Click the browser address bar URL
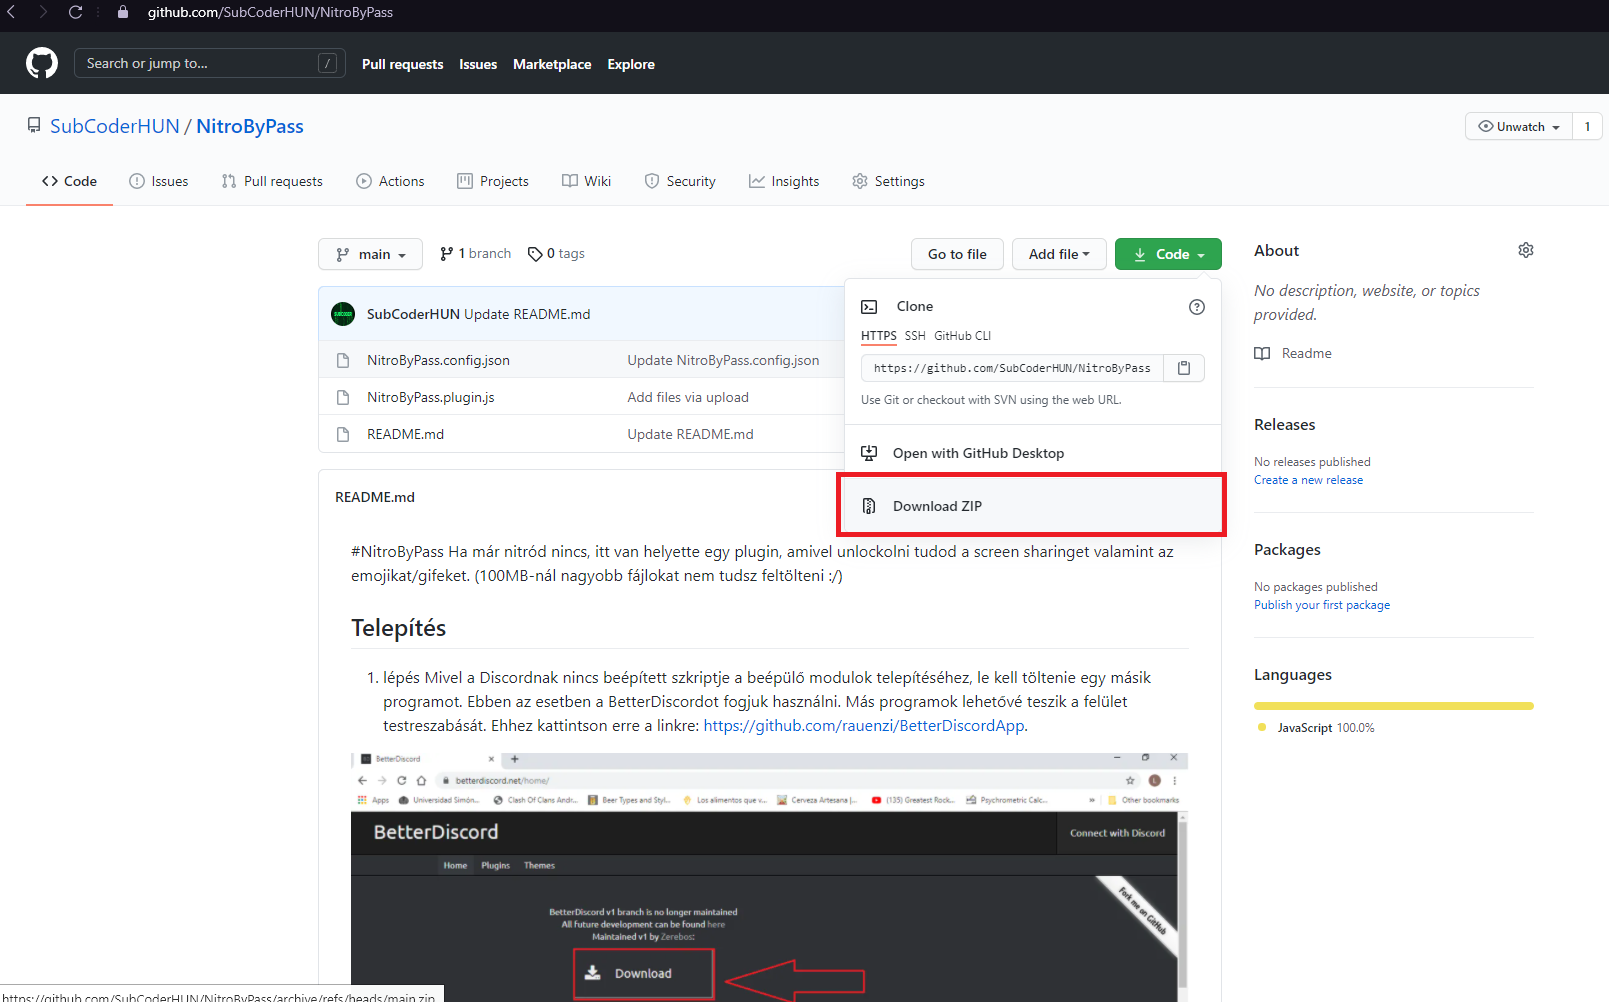The height and width of the screenshot is (1002, 1609). pos(270,12)
